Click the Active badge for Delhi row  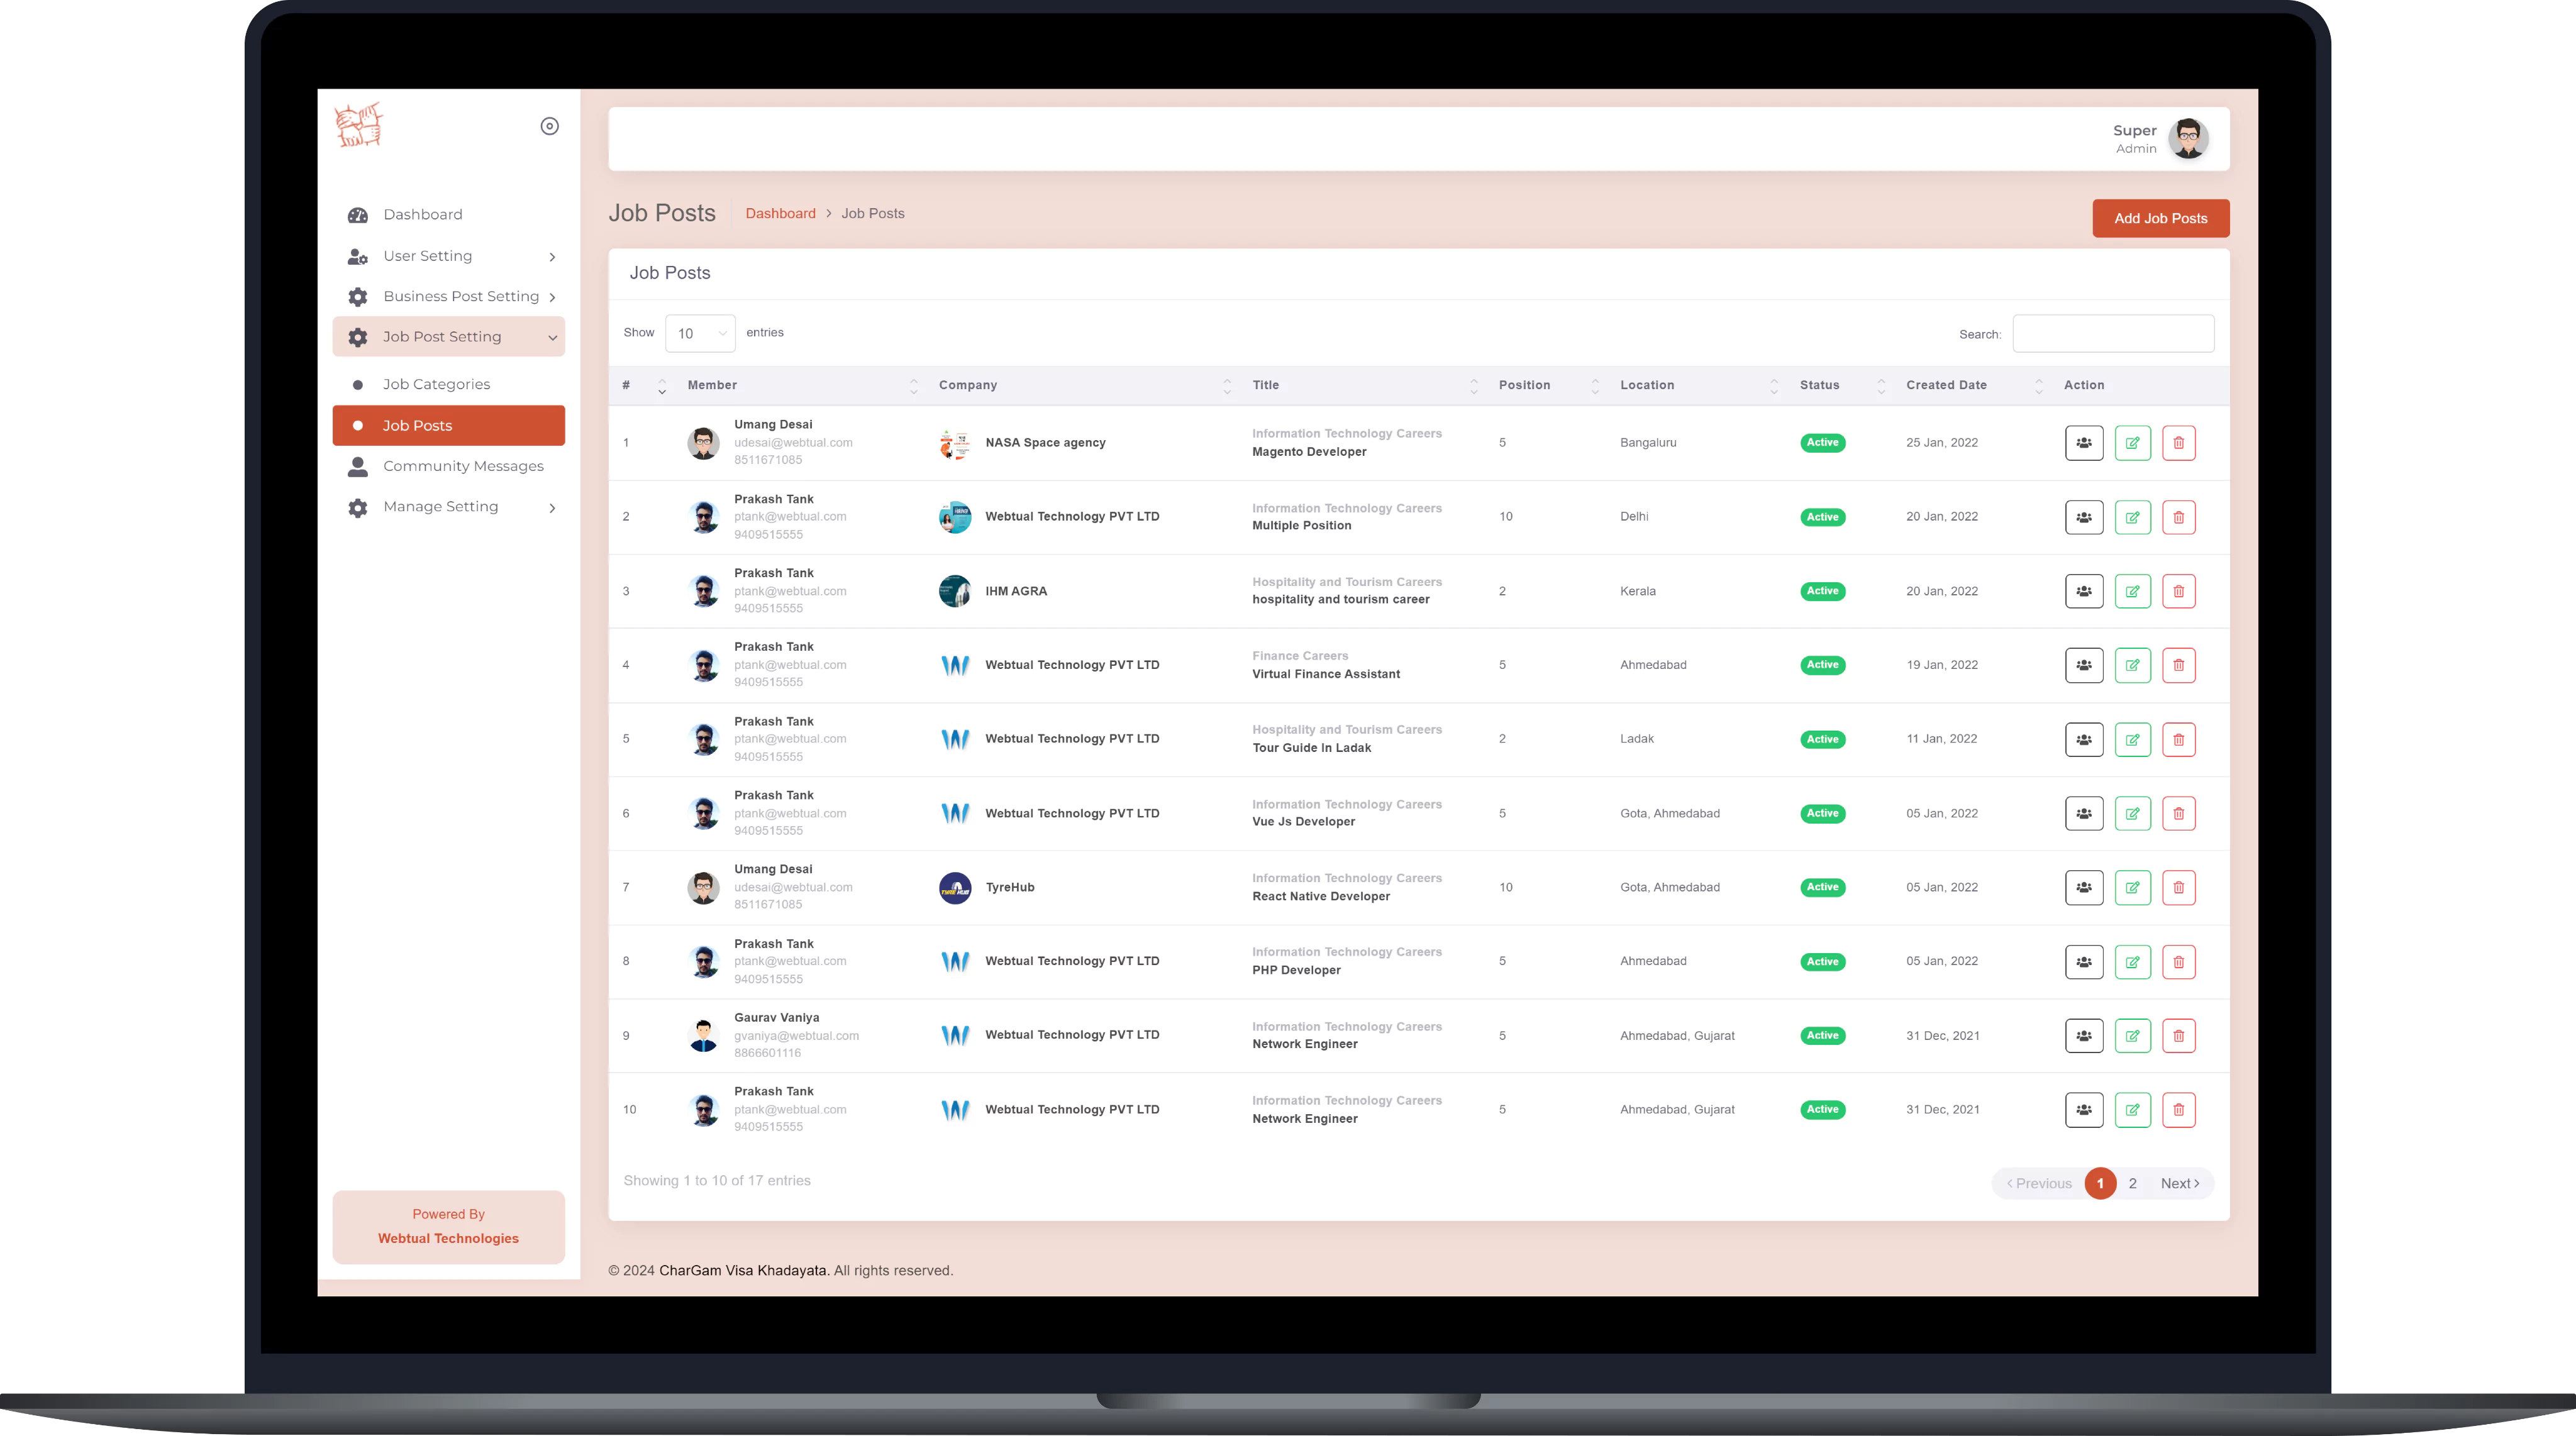coord(1822,517)
